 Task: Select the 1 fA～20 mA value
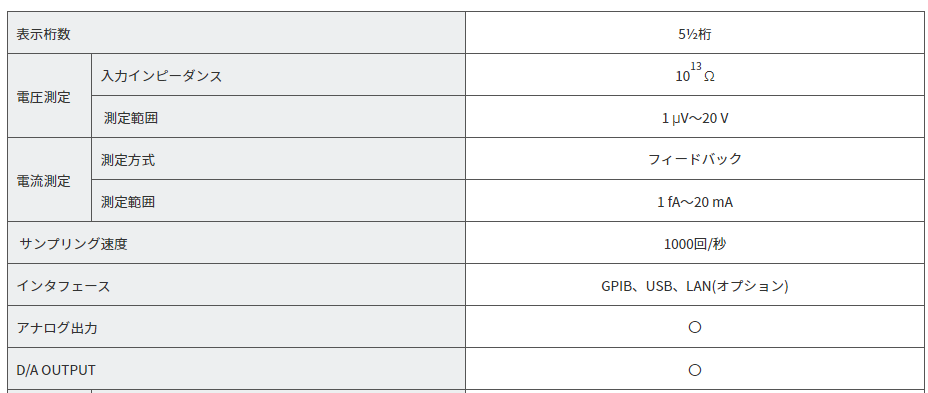coord(695,201)
